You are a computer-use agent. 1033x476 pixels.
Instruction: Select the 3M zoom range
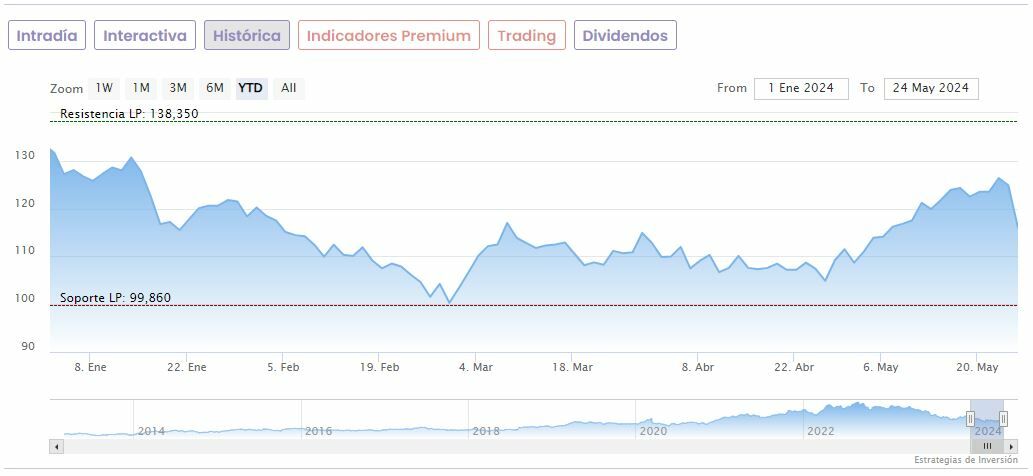(178, 88)
